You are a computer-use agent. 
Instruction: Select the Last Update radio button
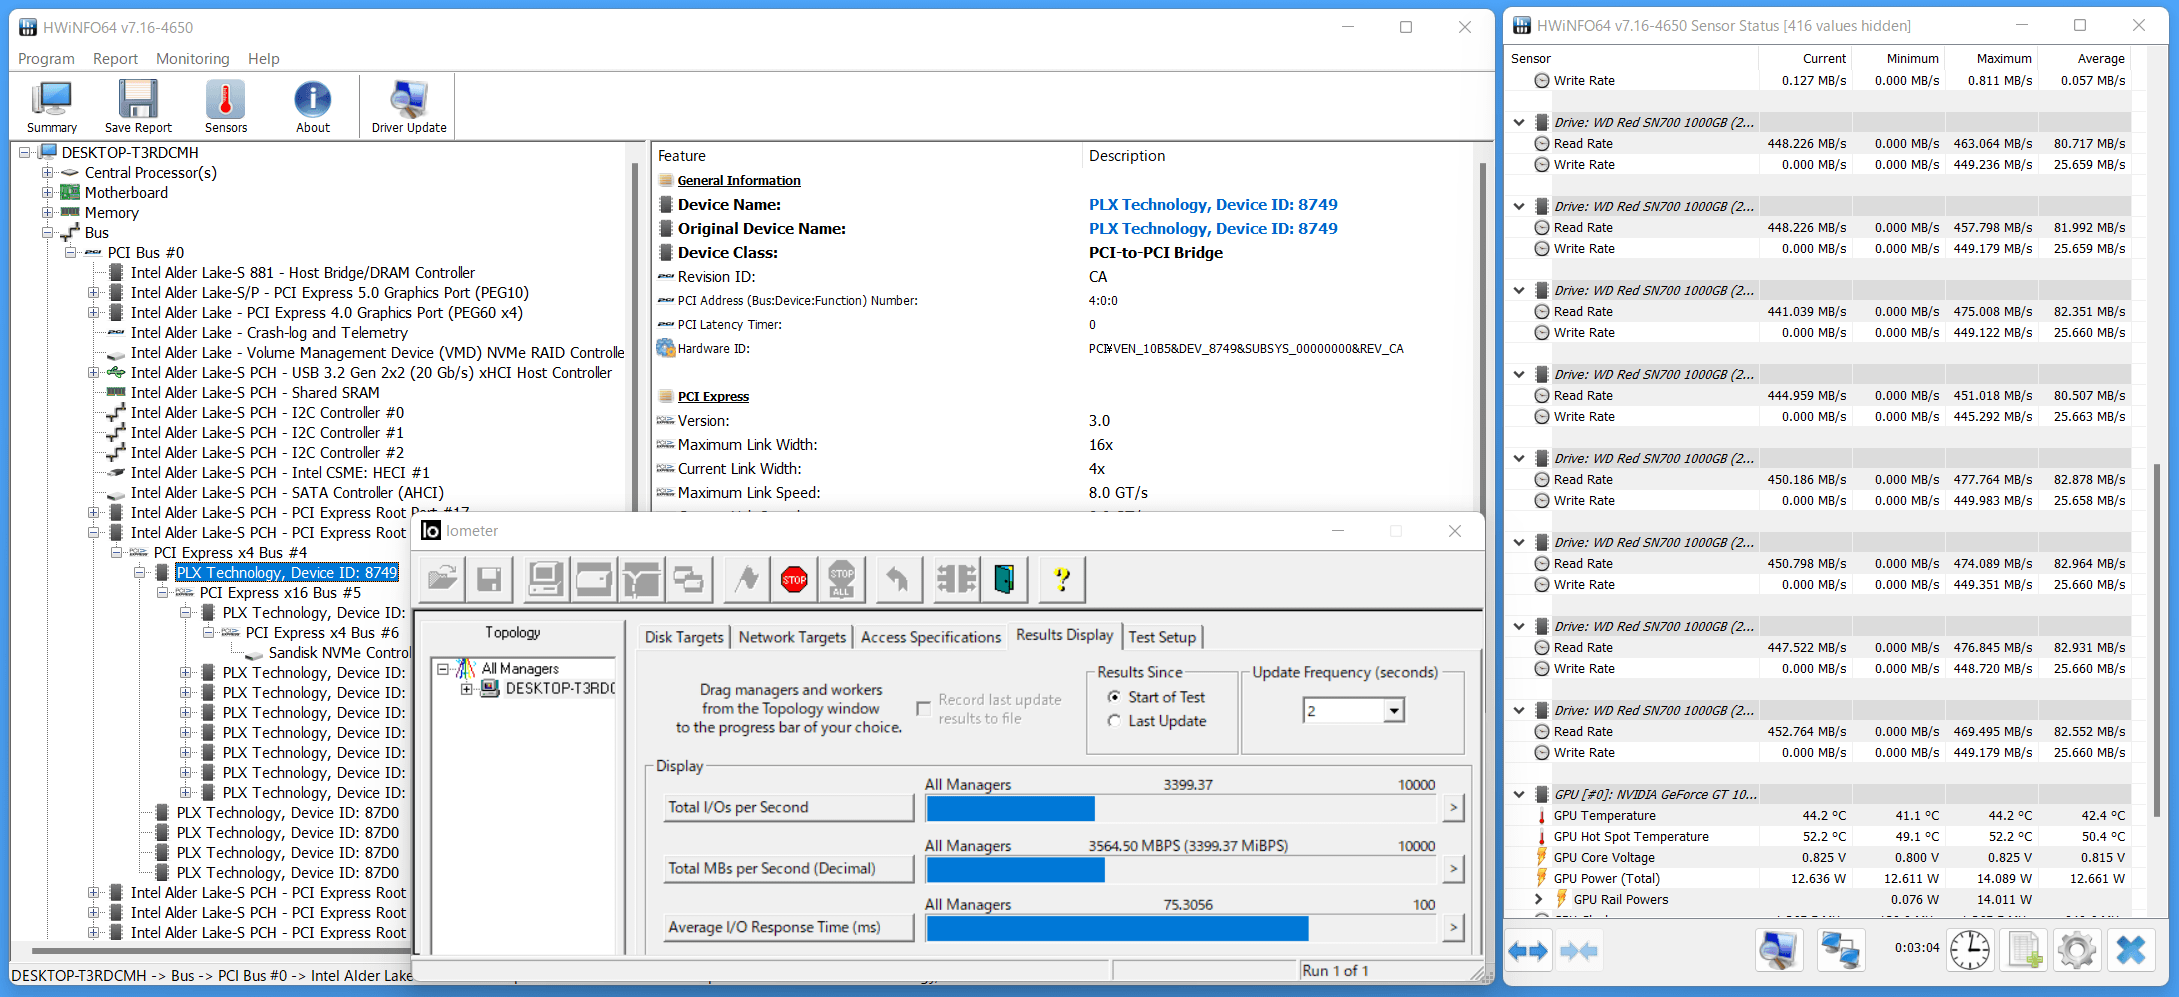1114,721
